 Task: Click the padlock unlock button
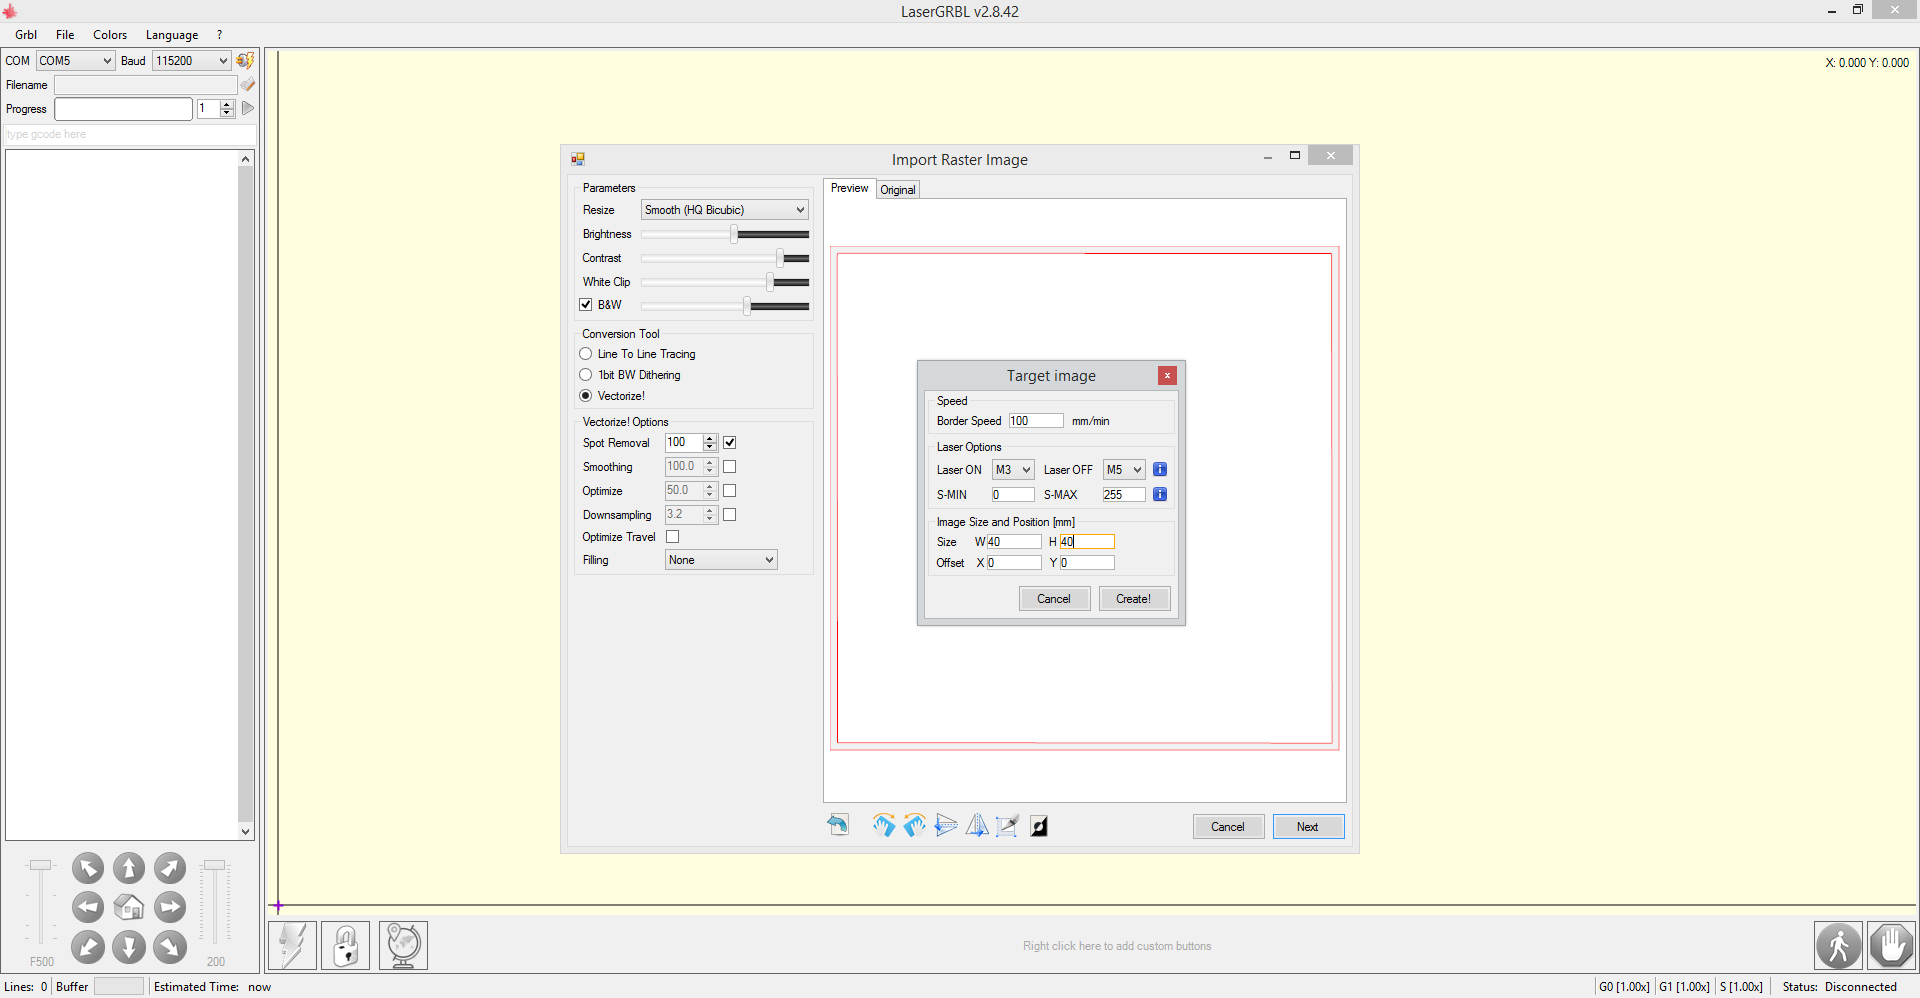tap(346, 945)
